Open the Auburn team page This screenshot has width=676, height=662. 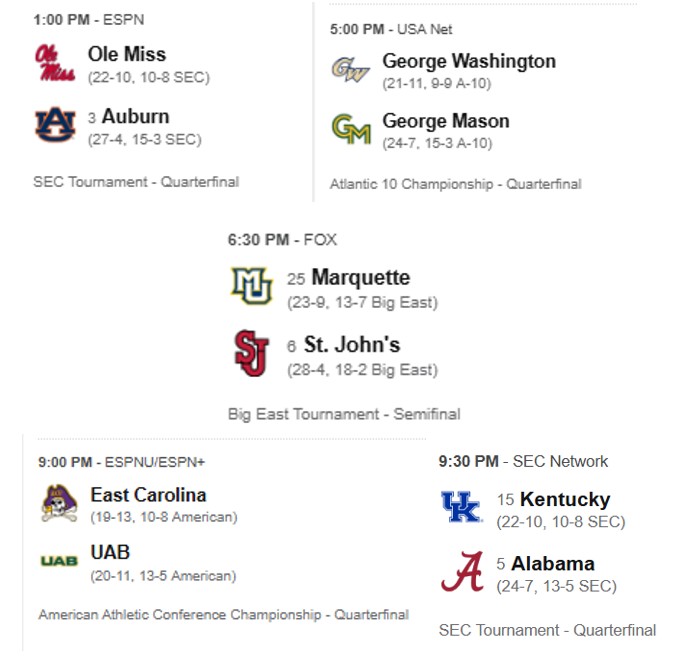[135, 116]
